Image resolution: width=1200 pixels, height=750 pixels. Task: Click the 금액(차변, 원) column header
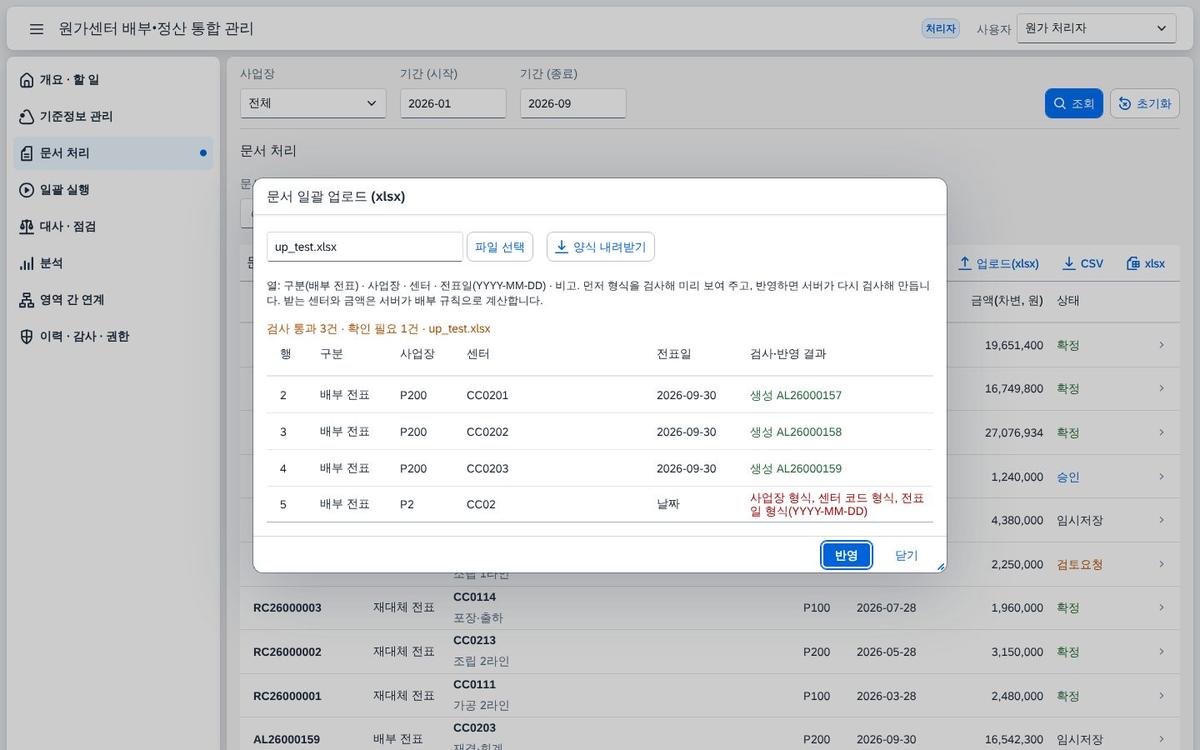coord(1007,300)
